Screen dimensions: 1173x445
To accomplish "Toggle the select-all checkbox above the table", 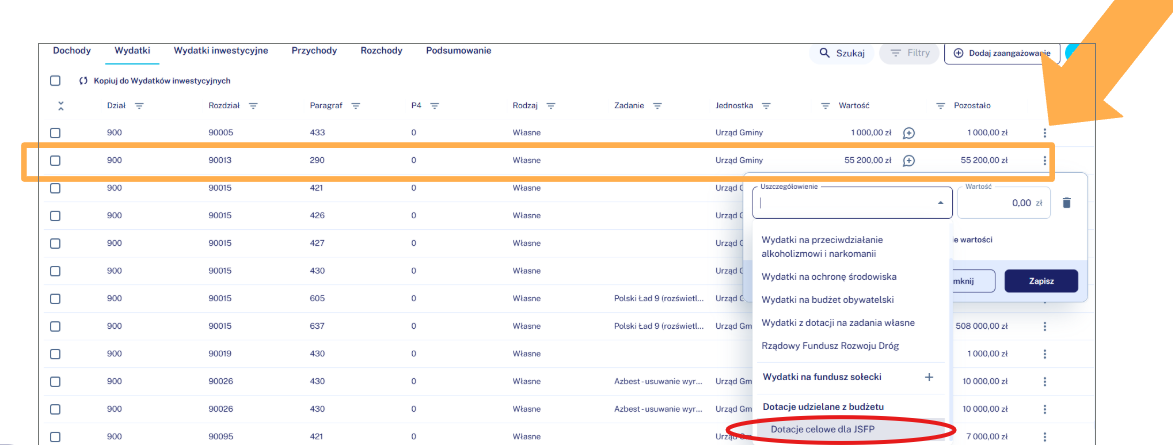I will click(x=56, y=81).
